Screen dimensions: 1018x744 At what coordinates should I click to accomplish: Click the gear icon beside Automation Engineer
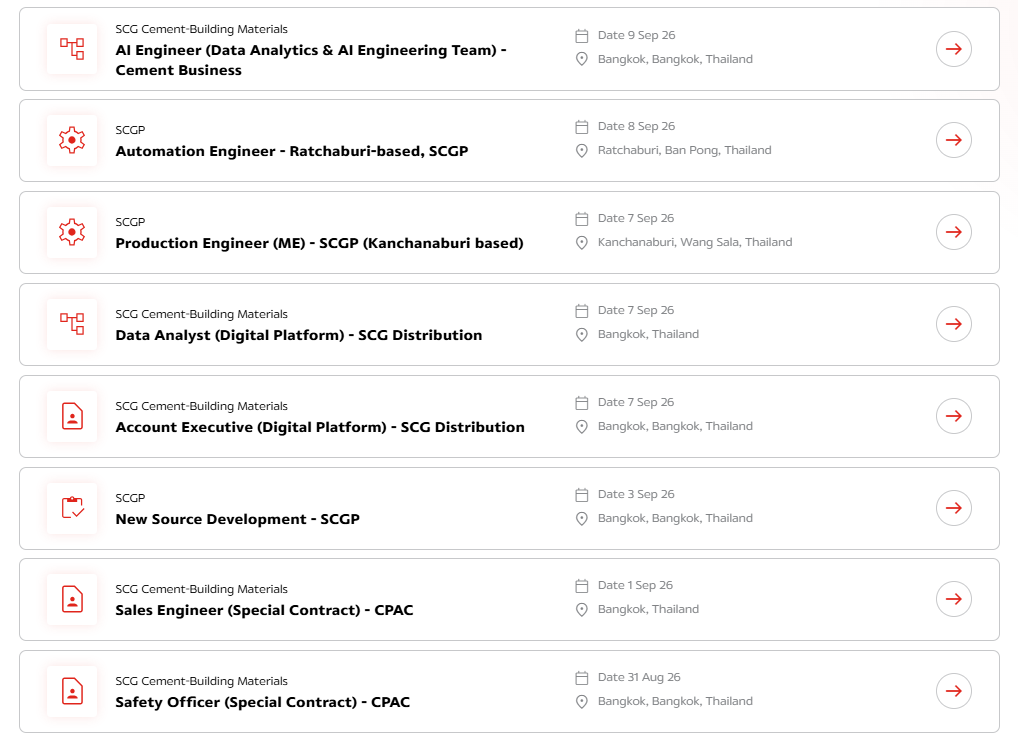[x=72, y=140]
